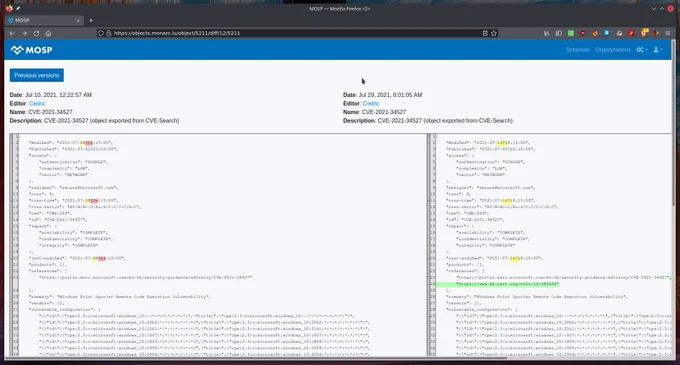Show the Firefox sidebar panel icon

click(559, 33)
